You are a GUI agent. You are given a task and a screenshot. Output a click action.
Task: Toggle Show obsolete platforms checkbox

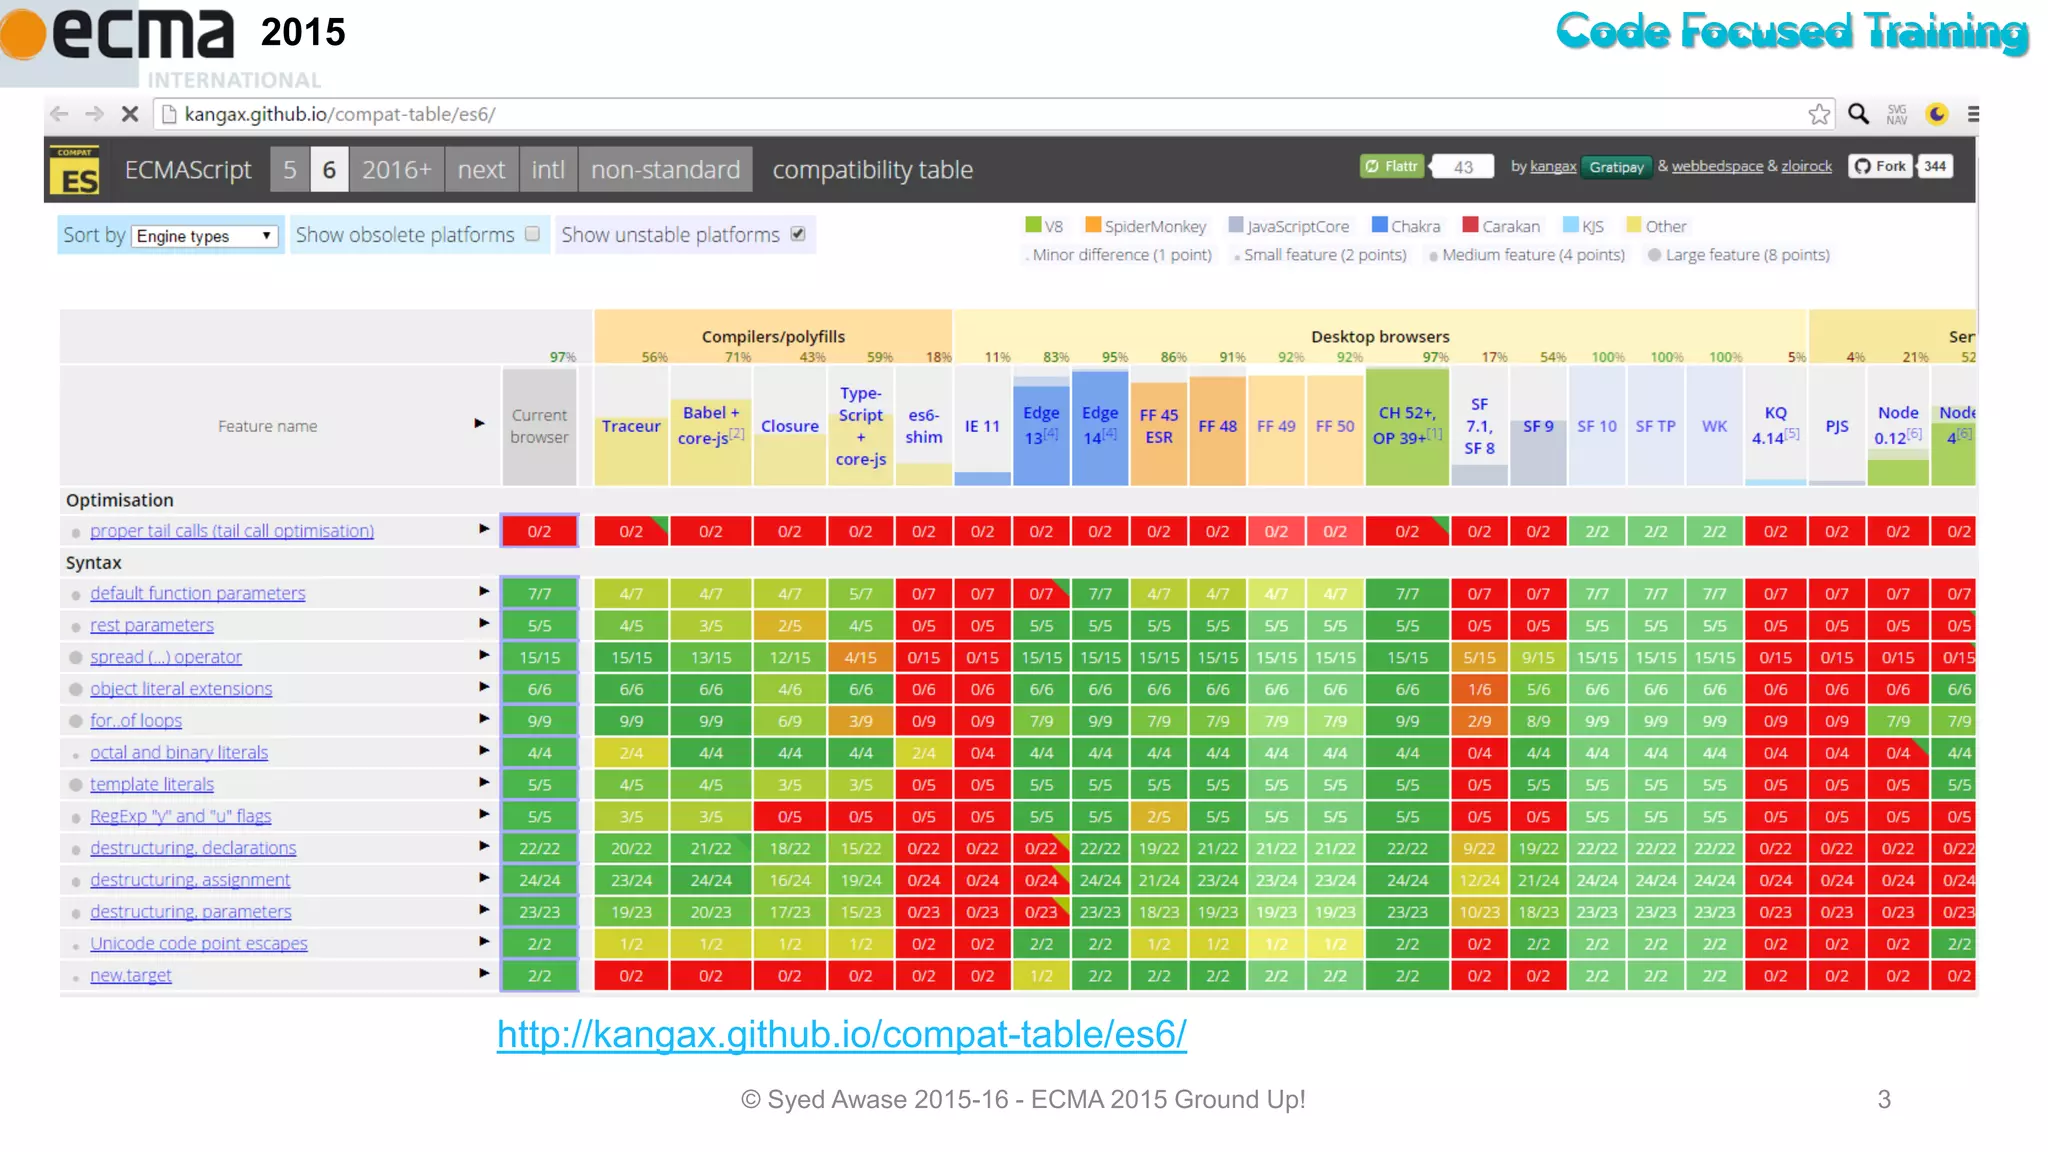(x=533, y=234)
